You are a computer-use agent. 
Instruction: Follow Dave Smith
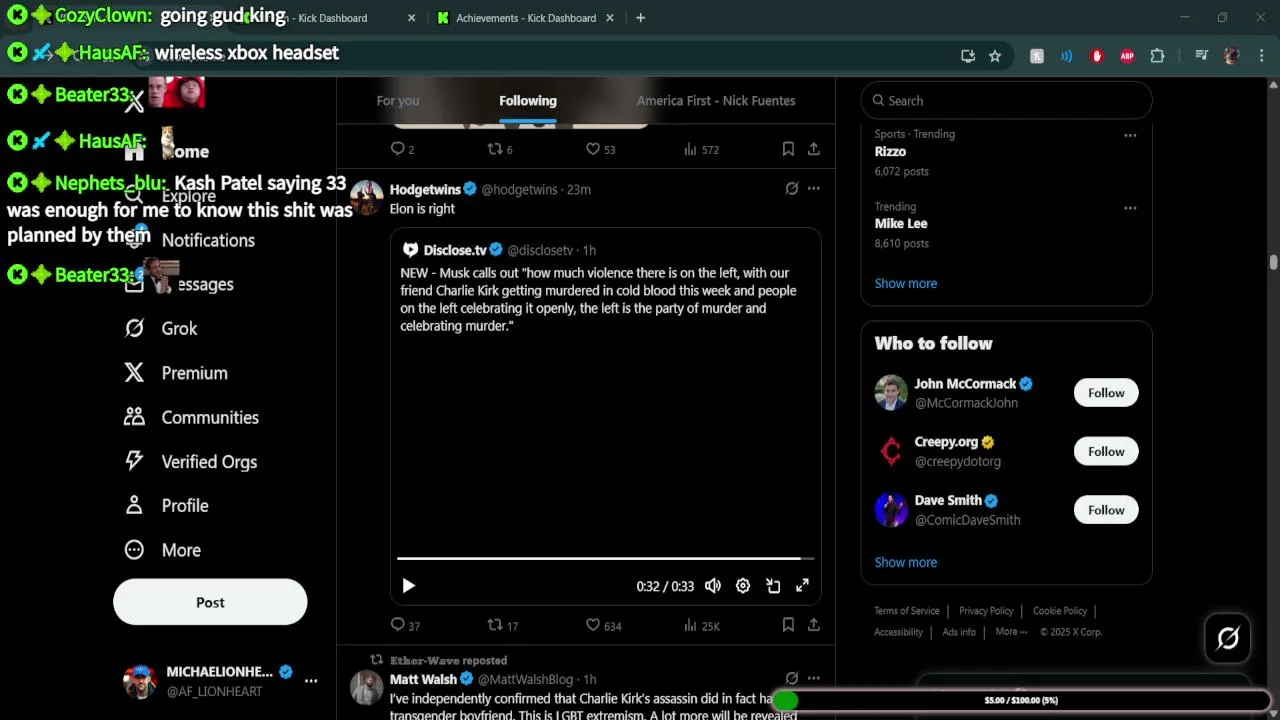pyautogui.click(x=1106, y=510)
